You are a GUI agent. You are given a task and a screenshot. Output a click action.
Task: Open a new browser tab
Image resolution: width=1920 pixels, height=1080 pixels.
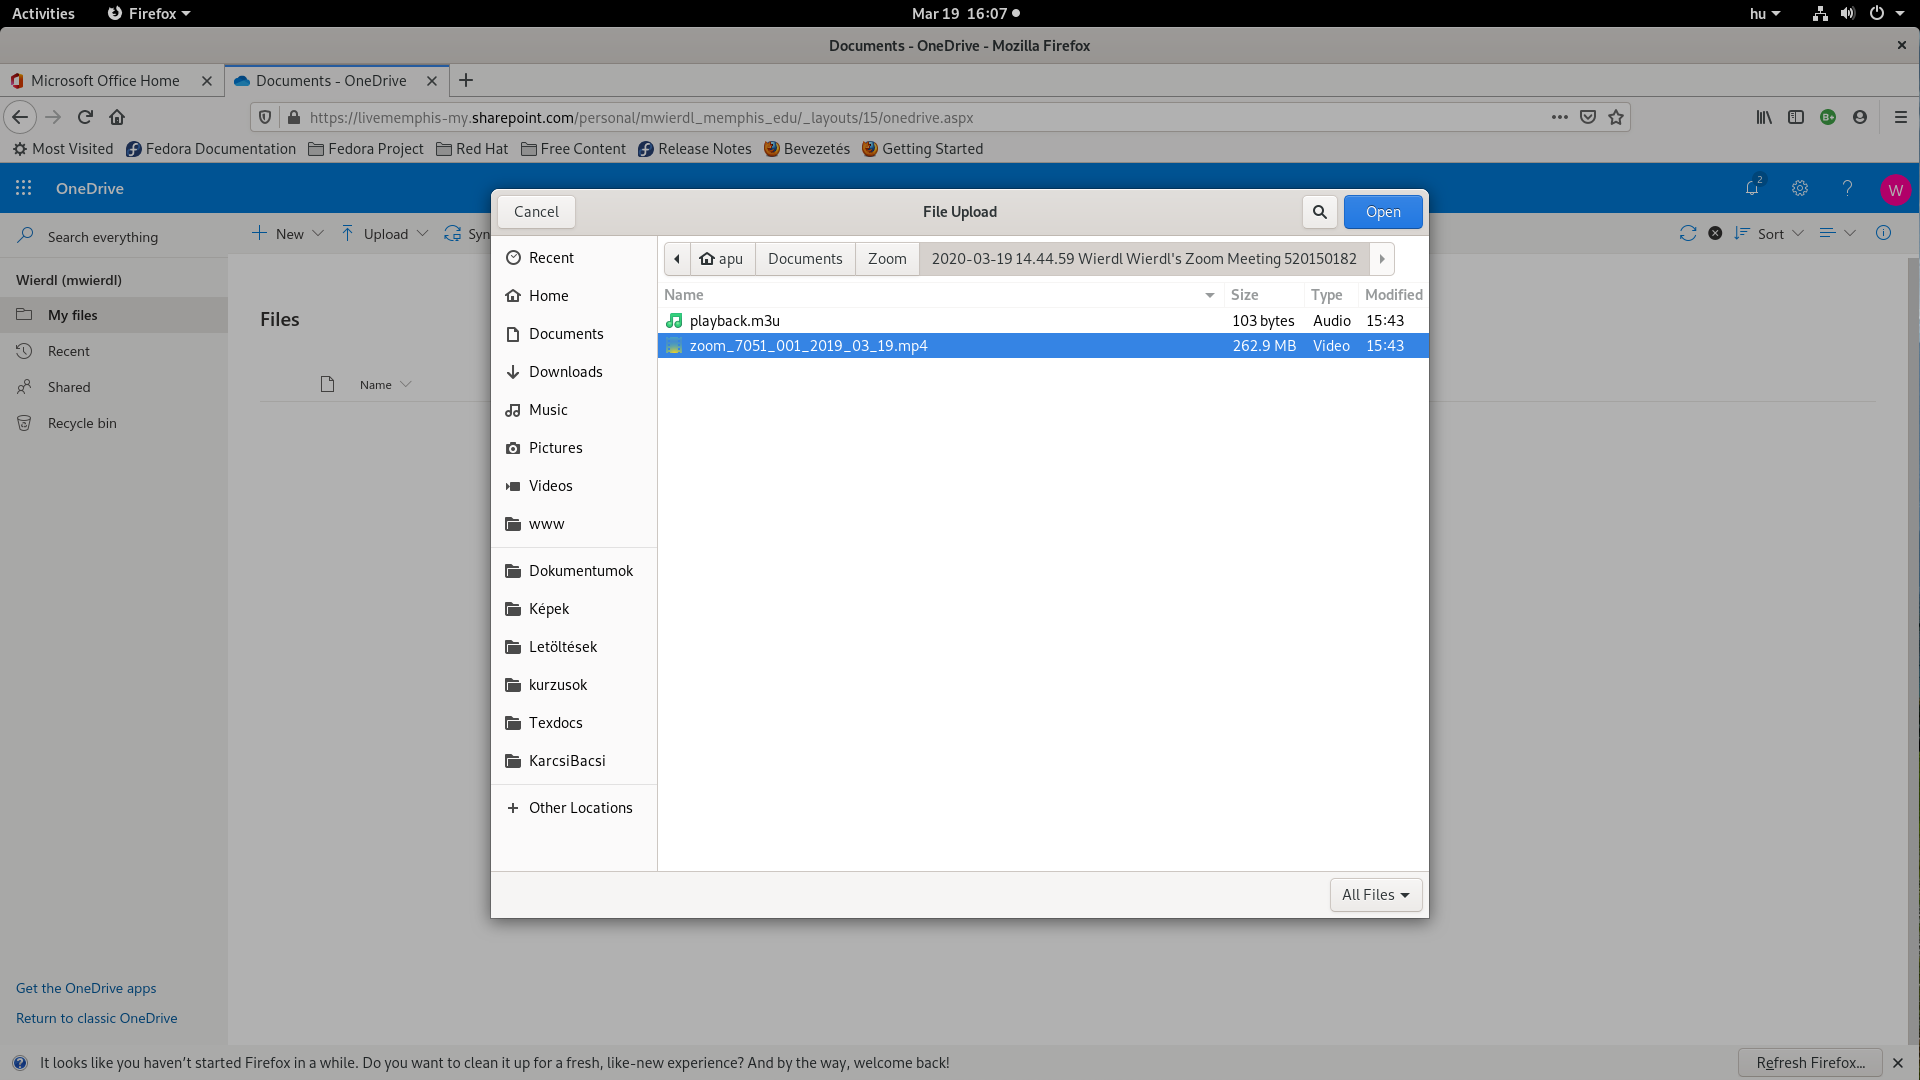click(x=466, y=81)
